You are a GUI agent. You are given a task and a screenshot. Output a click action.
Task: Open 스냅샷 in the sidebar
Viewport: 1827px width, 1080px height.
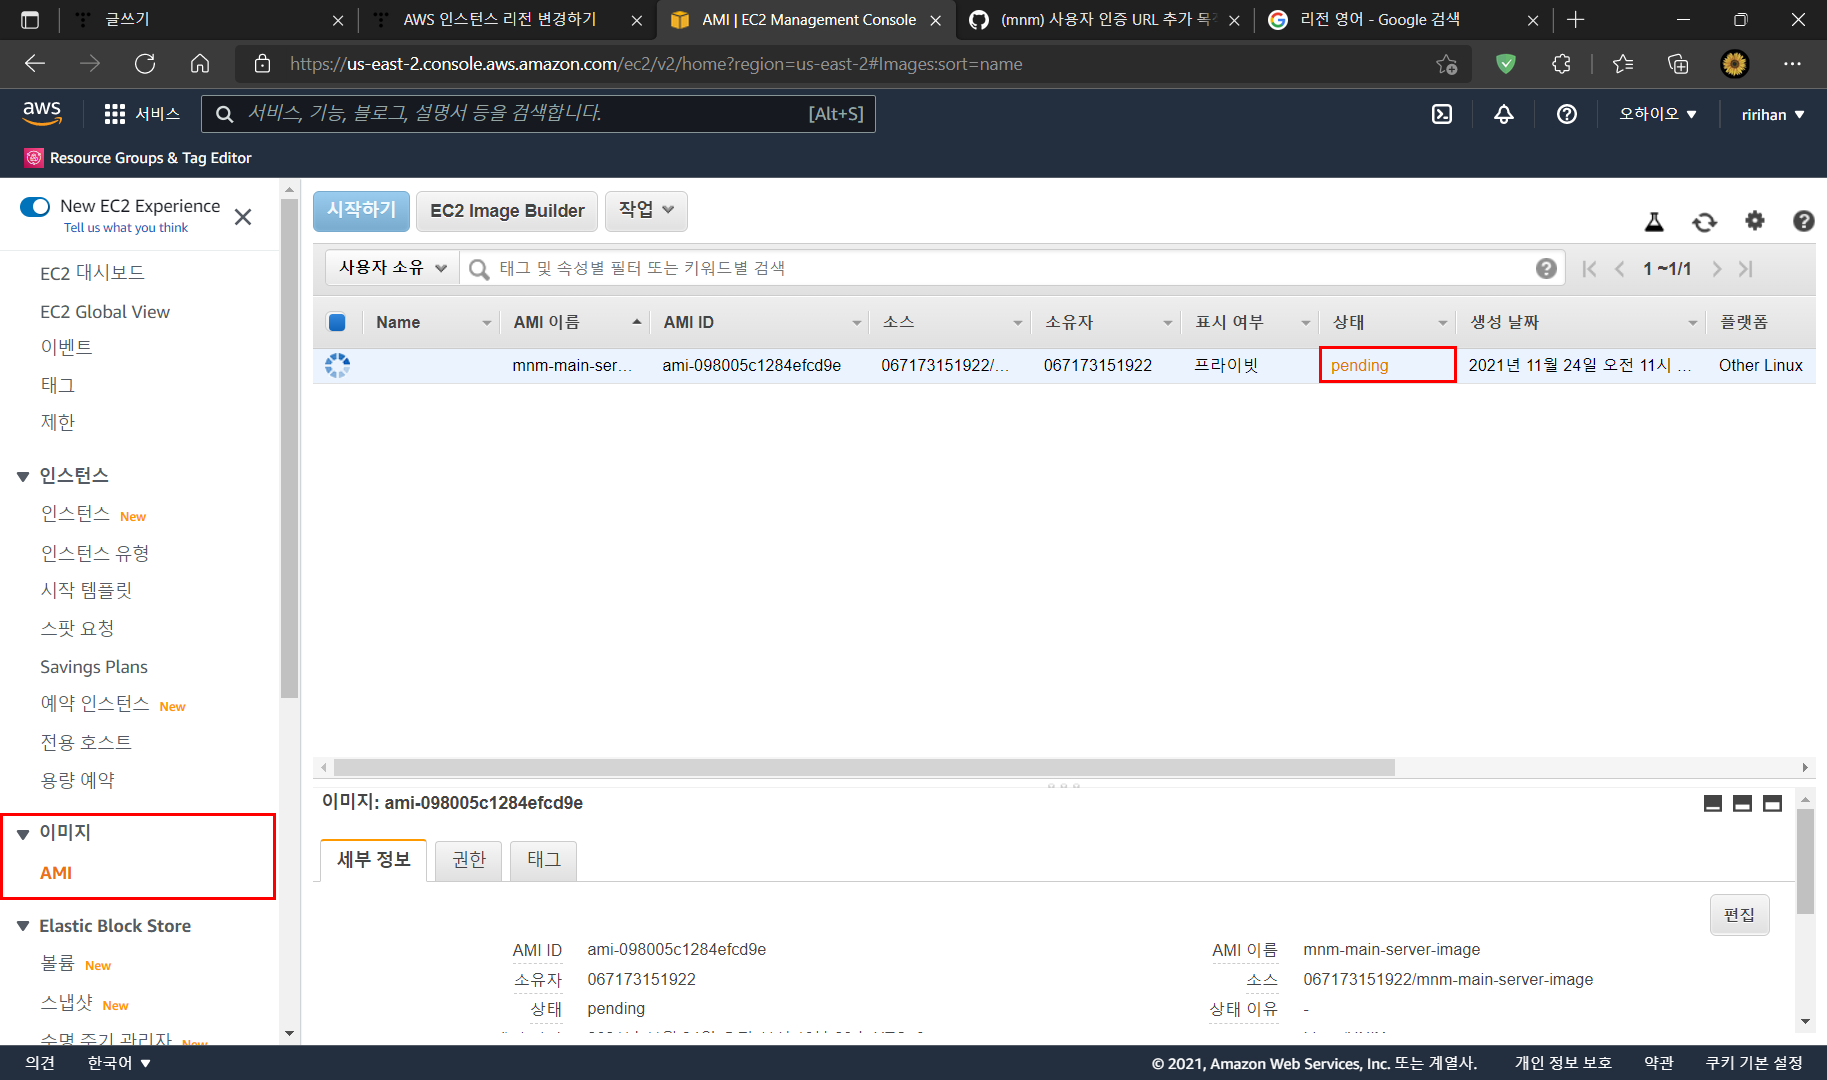click(66, 1003)
